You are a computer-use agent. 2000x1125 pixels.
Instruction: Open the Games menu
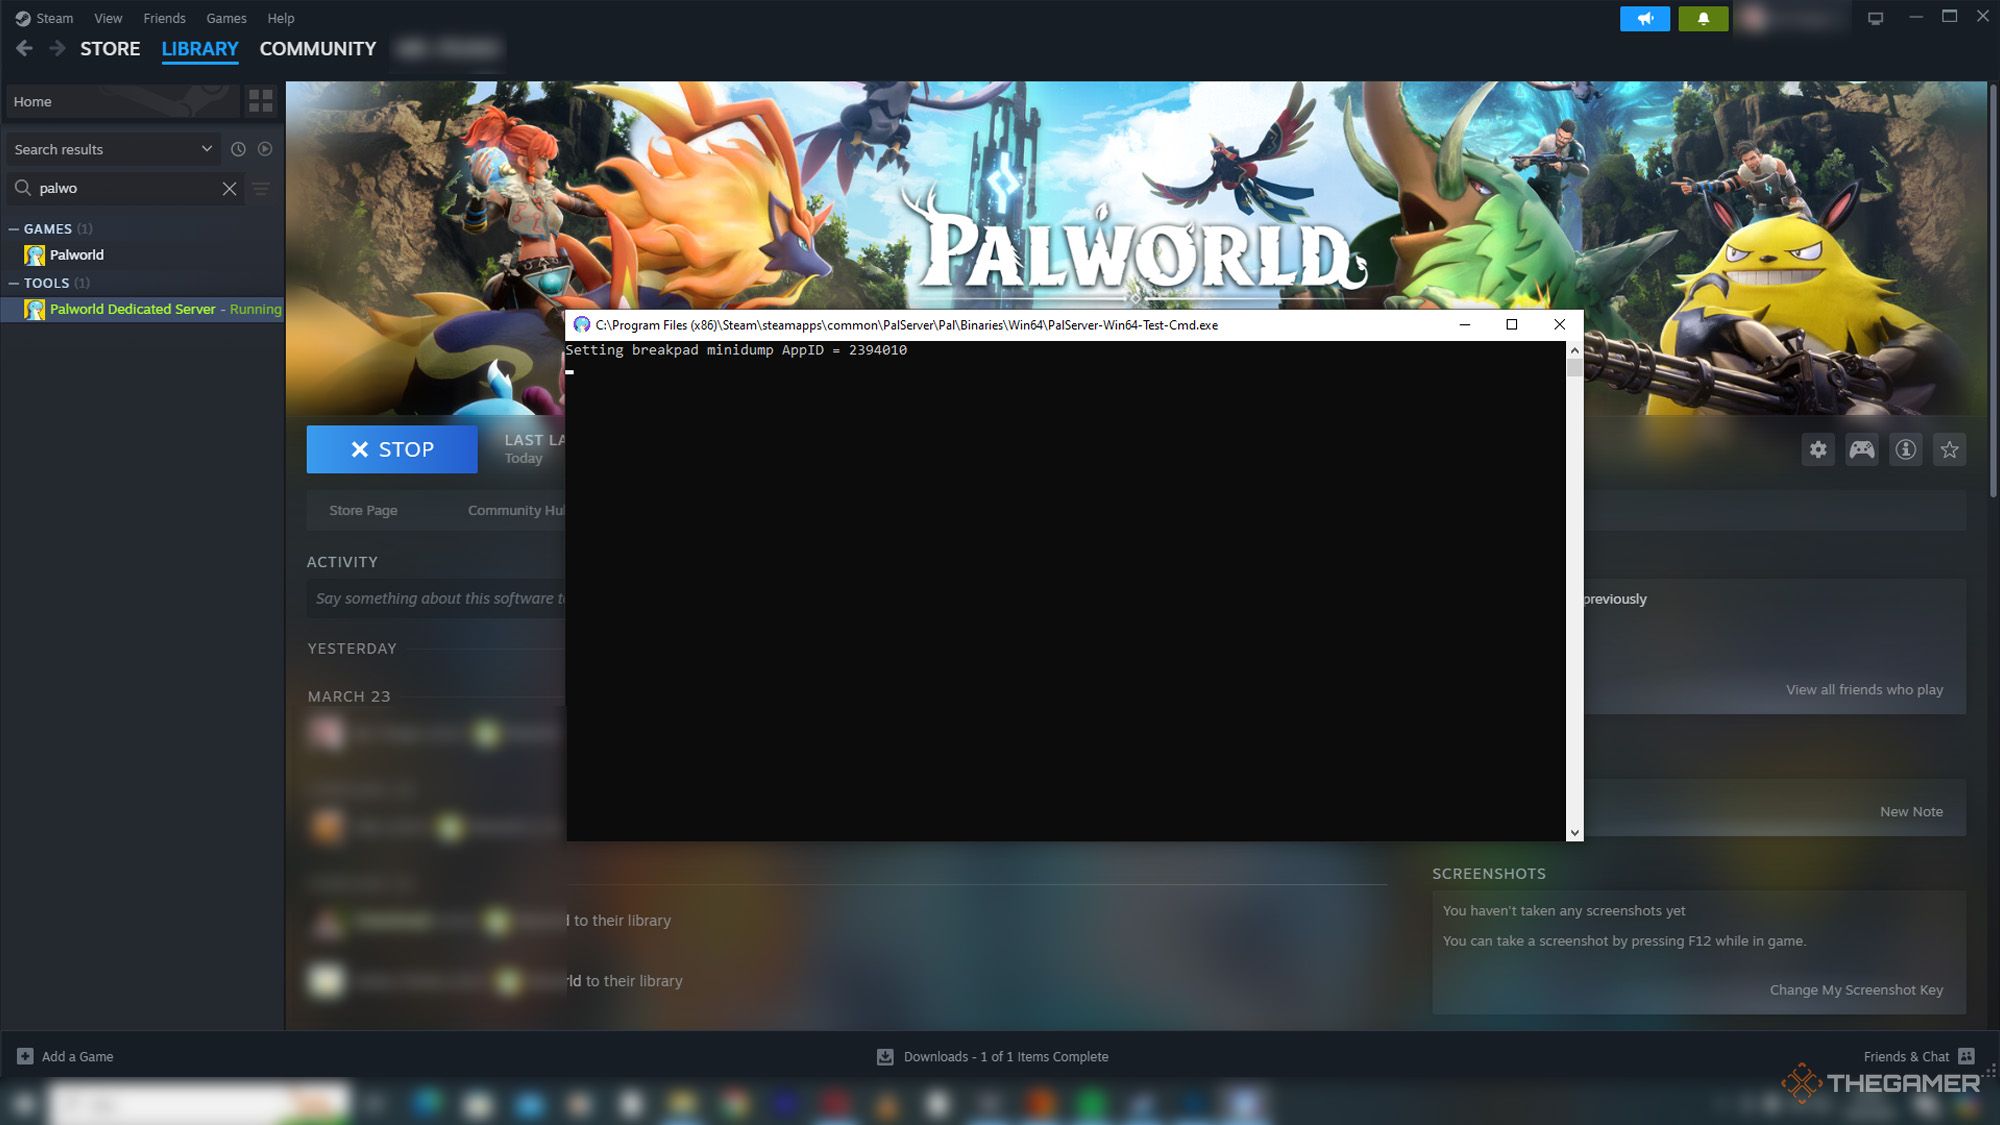226,18
